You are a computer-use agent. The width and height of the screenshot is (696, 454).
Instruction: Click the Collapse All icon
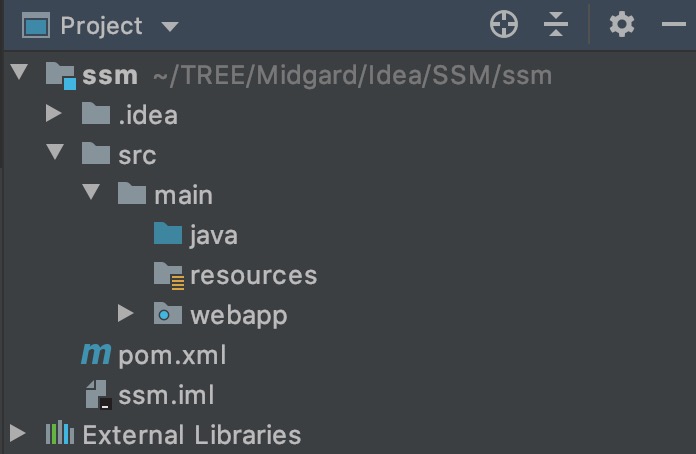coord(557,25)
